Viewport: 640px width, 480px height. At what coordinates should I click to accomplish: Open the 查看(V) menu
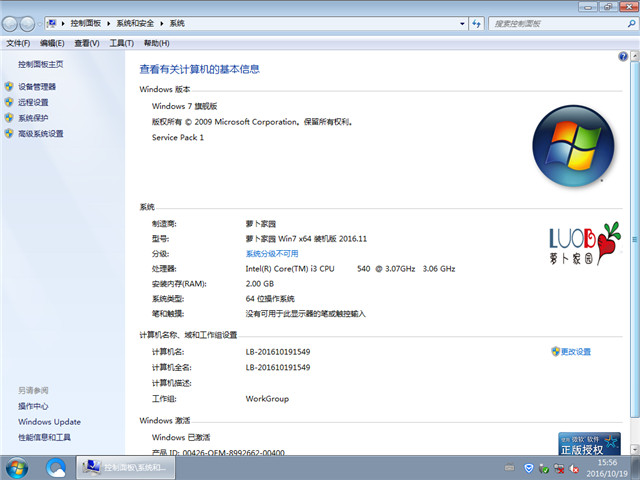pos(87,43)
